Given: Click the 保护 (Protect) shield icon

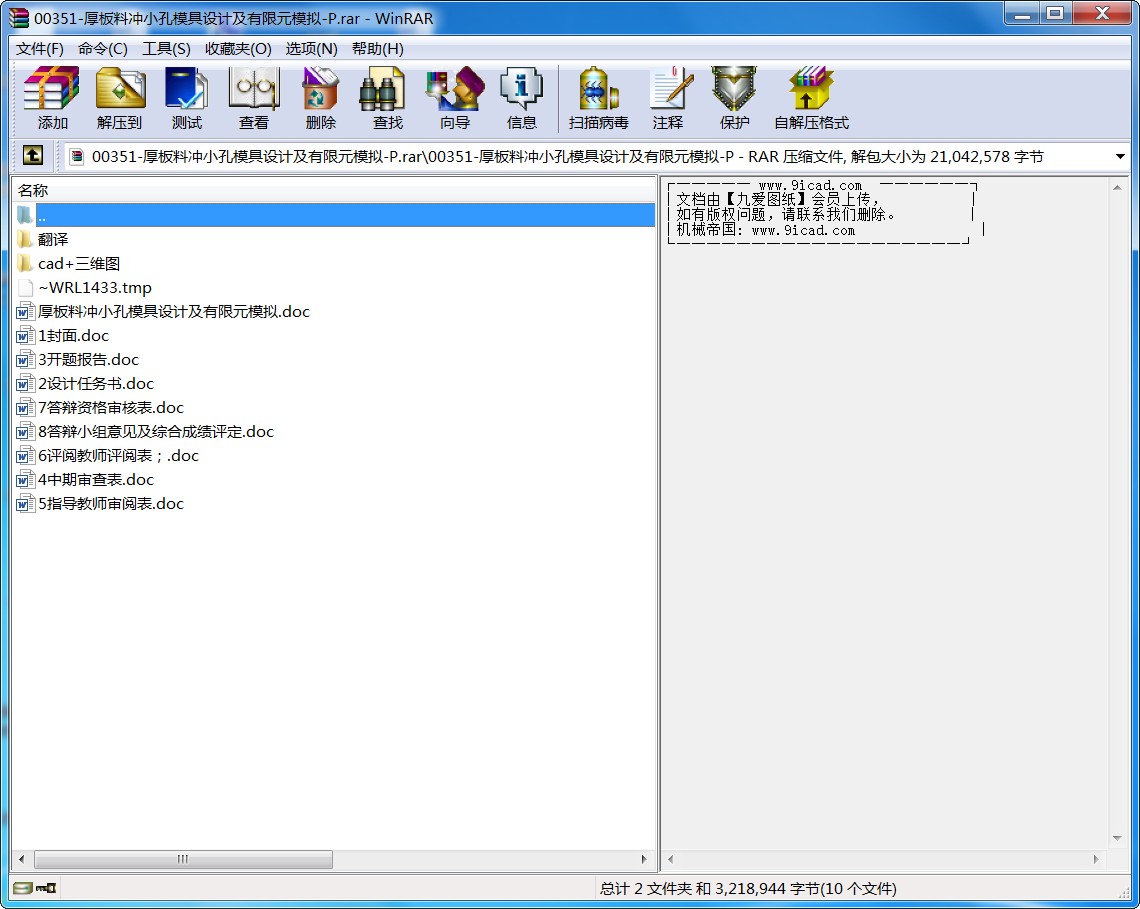Looking at the screenshot, I should click(734, 98).
